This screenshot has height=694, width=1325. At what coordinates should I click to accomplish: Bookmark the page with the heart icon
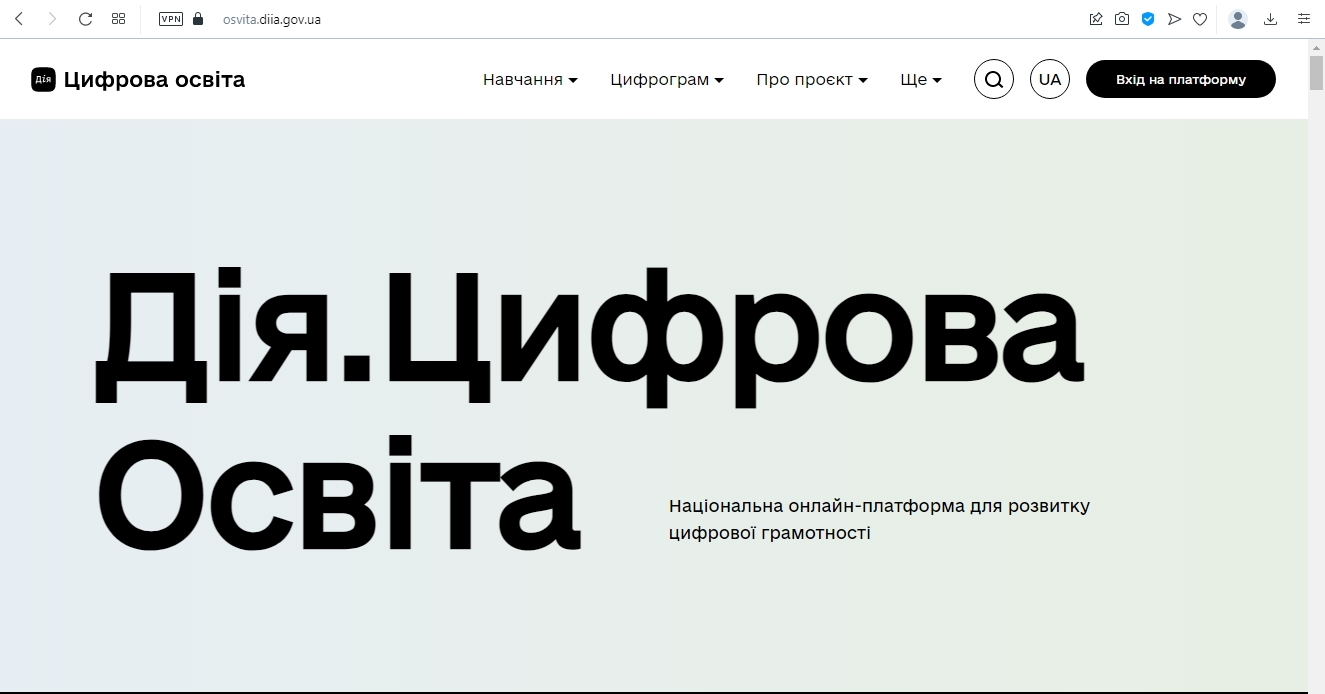pos(1200,19)
